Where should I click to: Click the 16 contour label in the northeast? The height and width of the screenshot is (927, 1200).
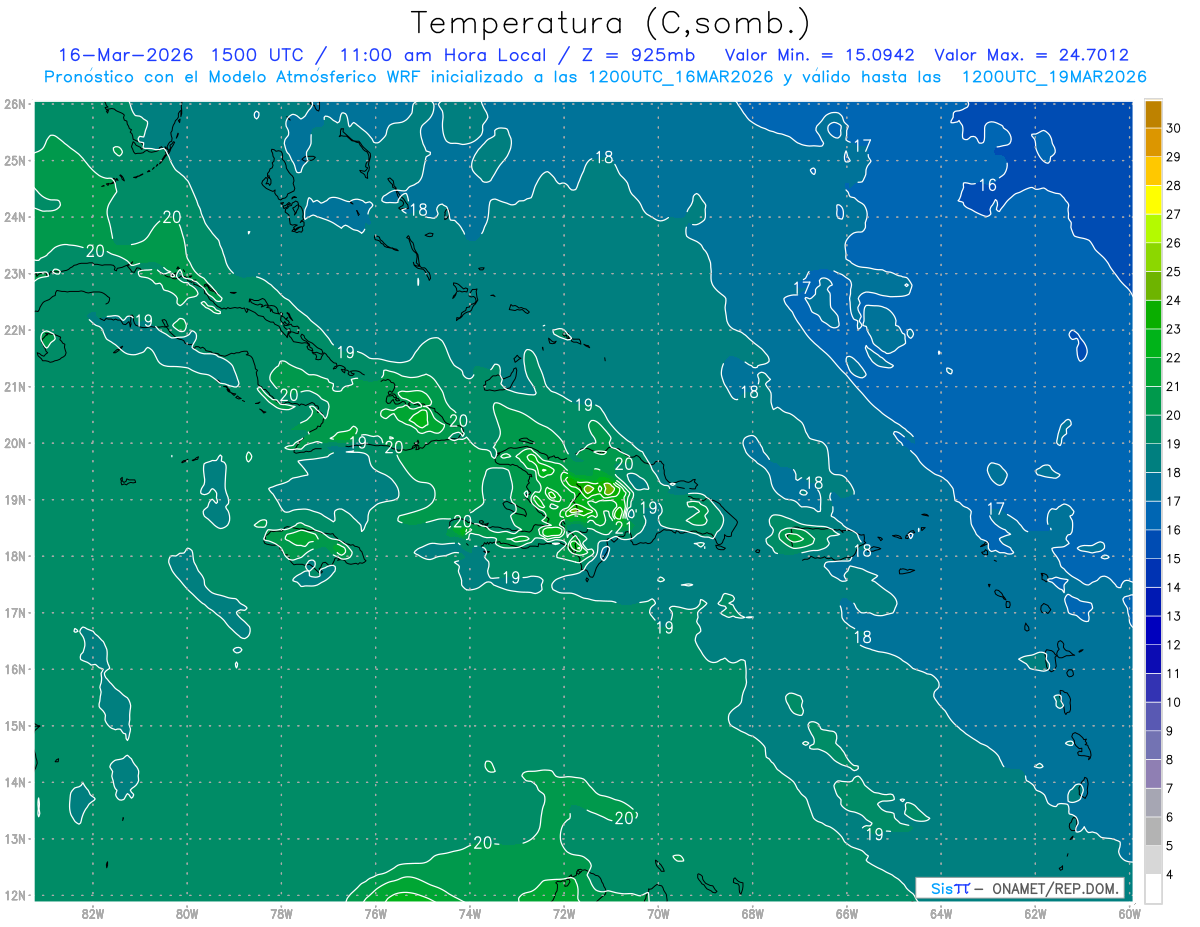tap(988, 186)
